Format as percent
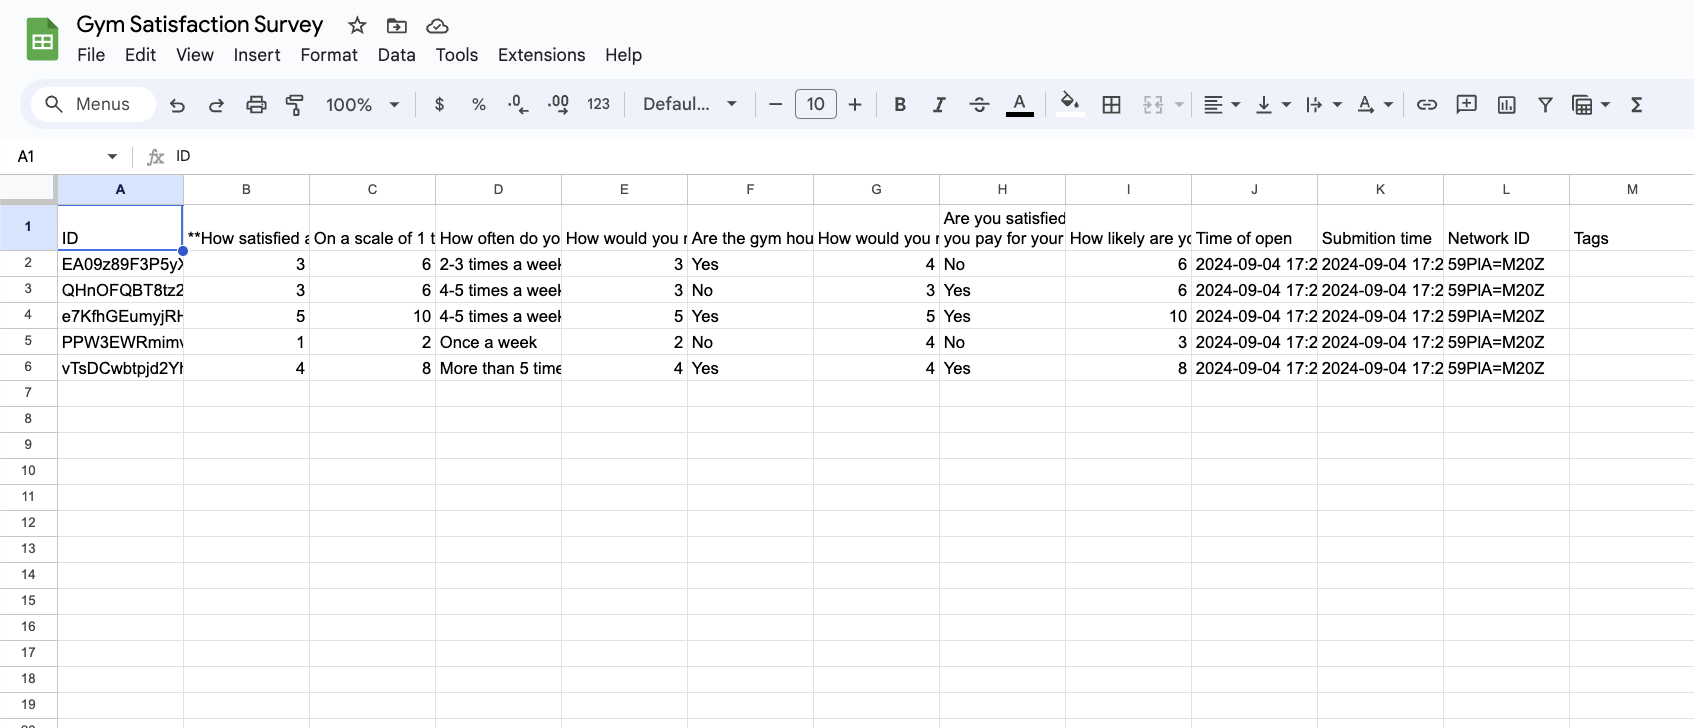Screen dimensions: 1694x728 tap(479, 104)
